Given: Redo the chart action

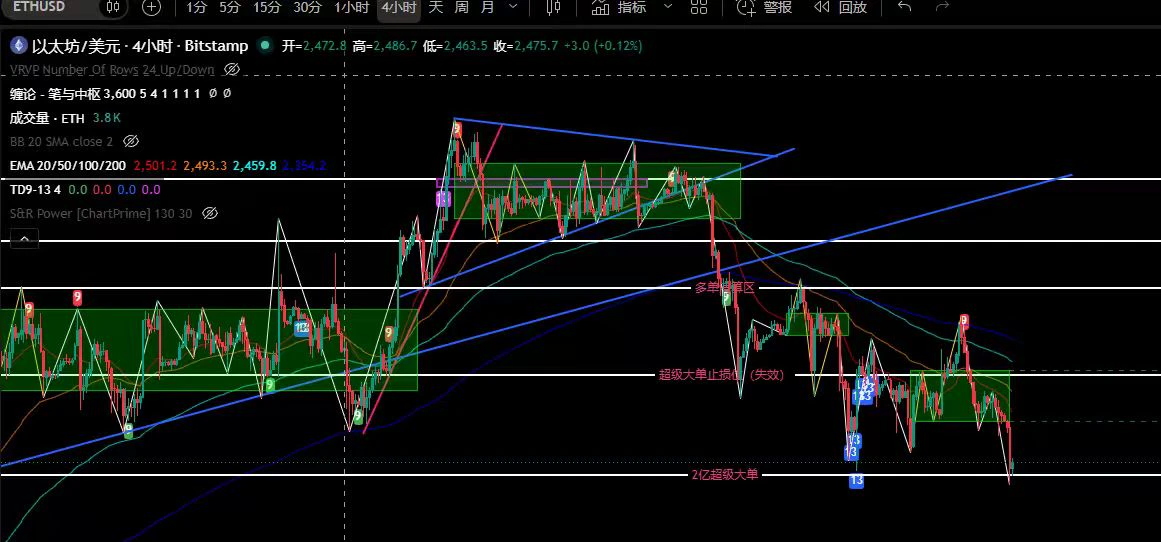Looking at the screenshot, I should click(x=943, y=7).
